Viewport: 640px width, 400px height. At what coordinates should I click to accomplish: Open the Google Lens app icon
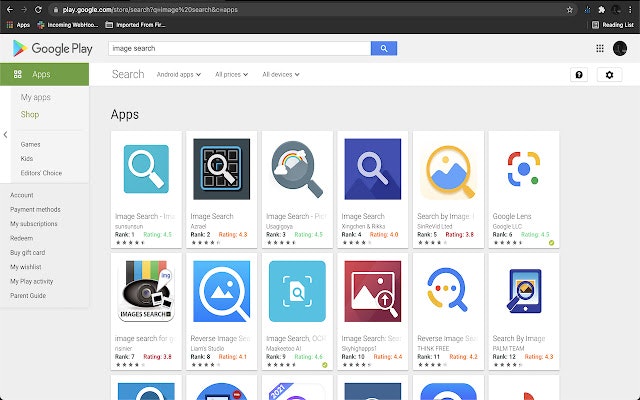point(524,169)
